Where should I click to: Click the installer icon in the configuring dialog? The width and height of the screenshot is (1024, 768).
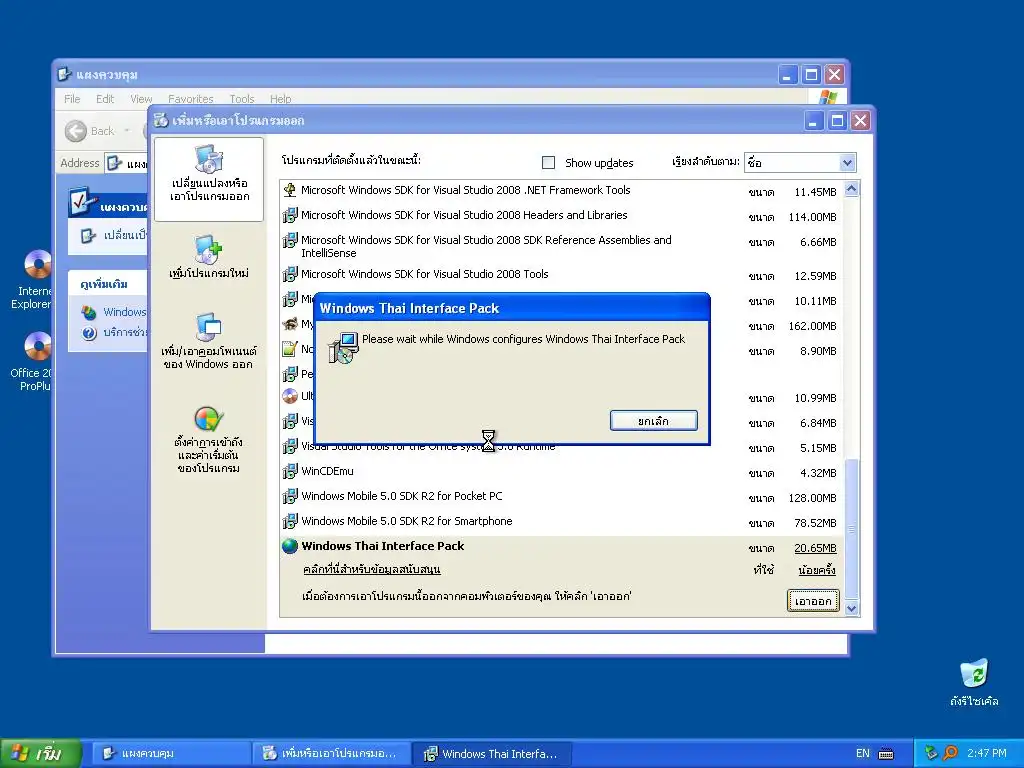tap(343, 347)
